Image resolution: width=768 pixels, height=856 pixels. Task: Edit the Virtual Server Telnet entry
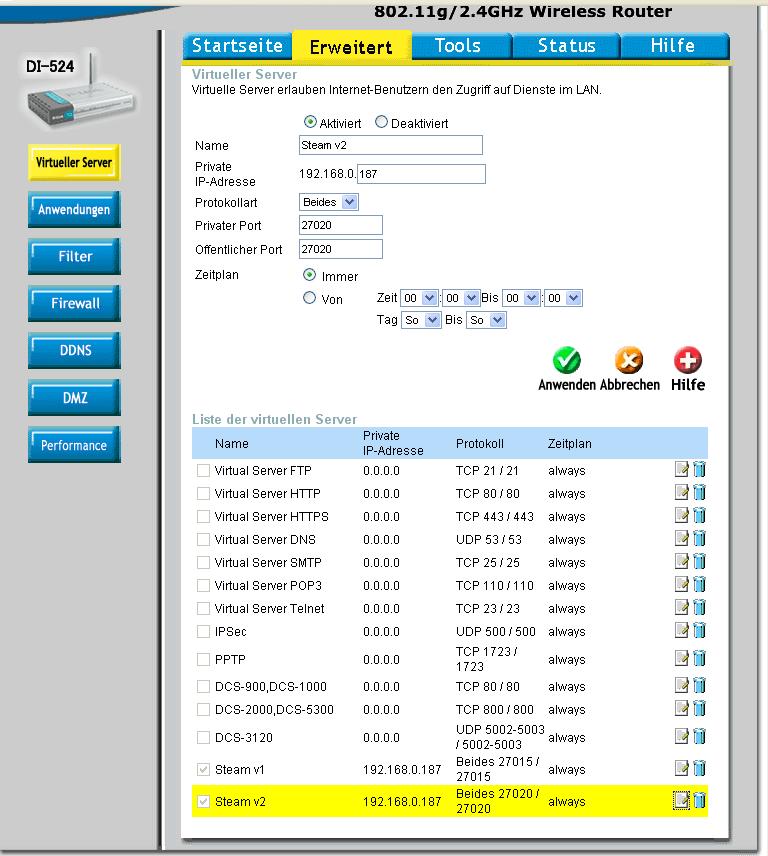pyautogui.click(x=681, y=607)
